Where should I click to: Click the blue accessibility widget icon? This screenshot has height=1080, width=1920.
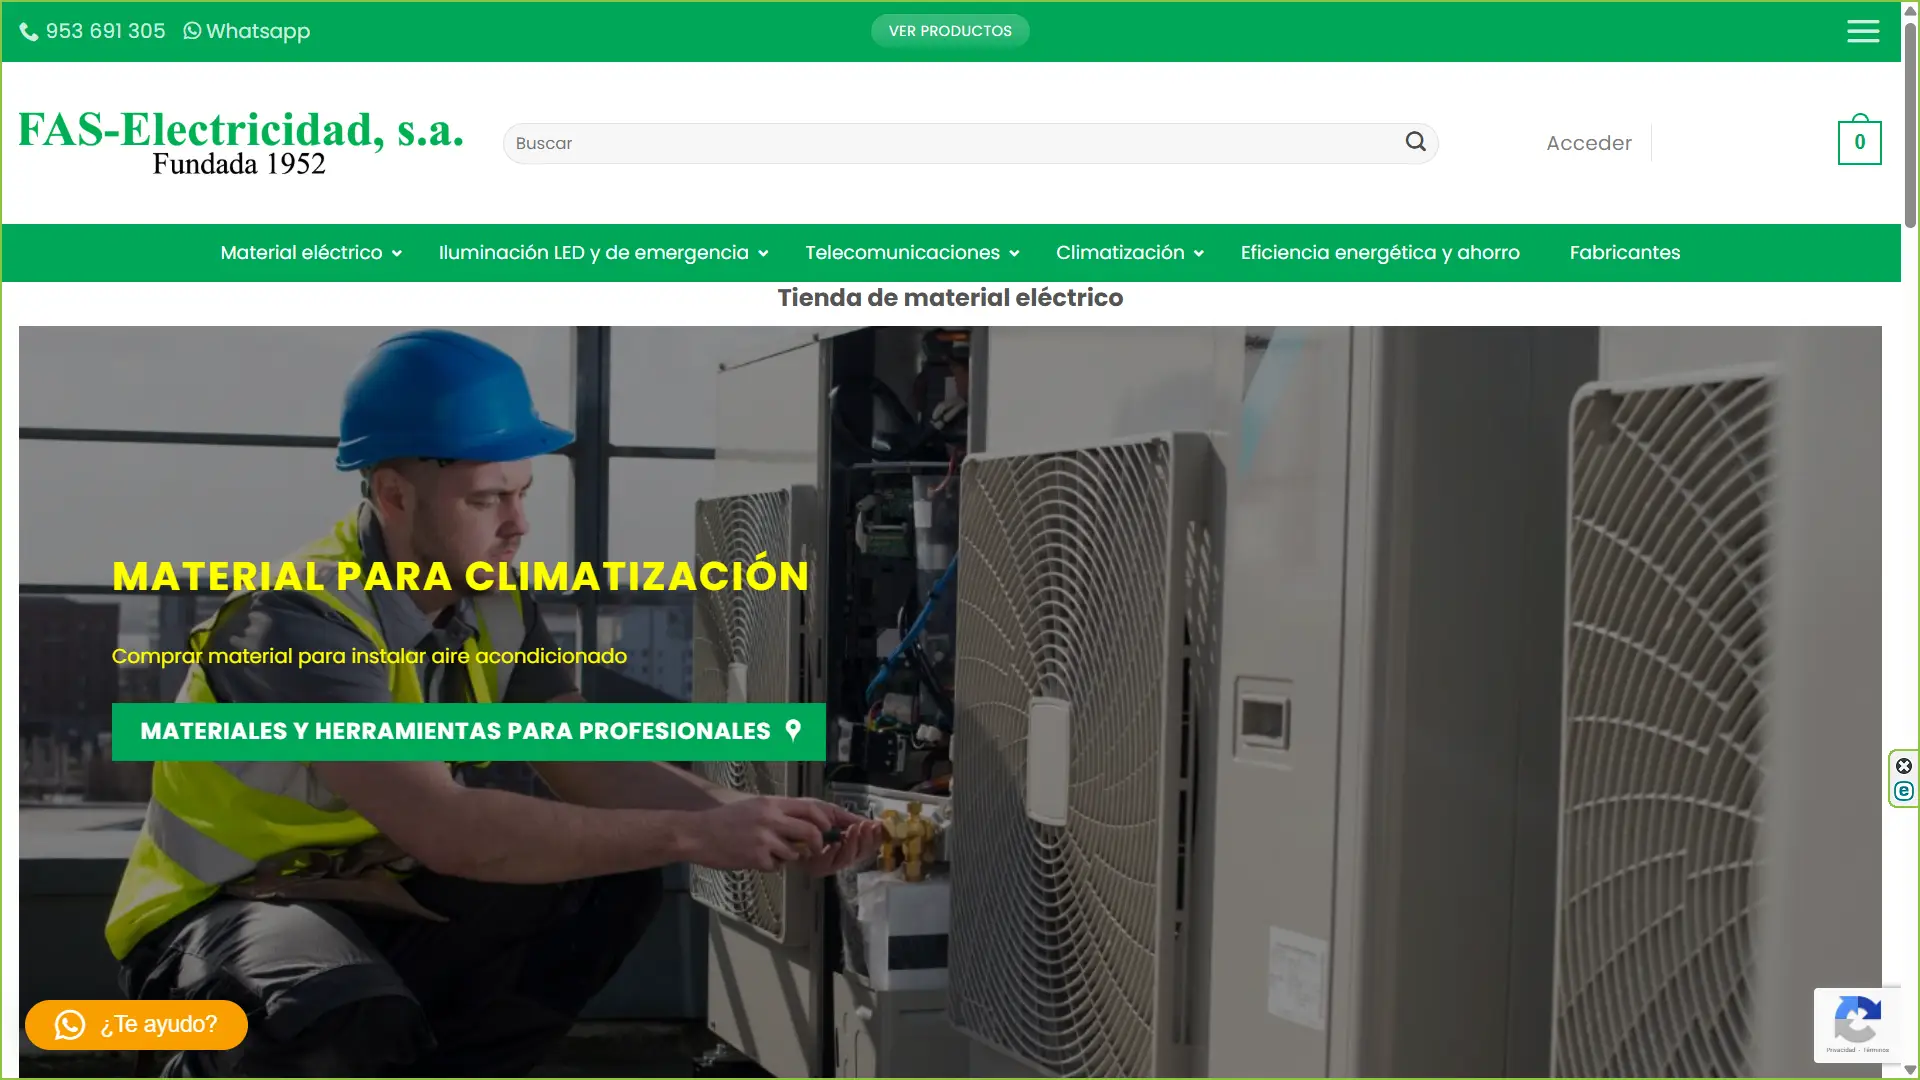pyautogui.click(x=1904, y=791)
